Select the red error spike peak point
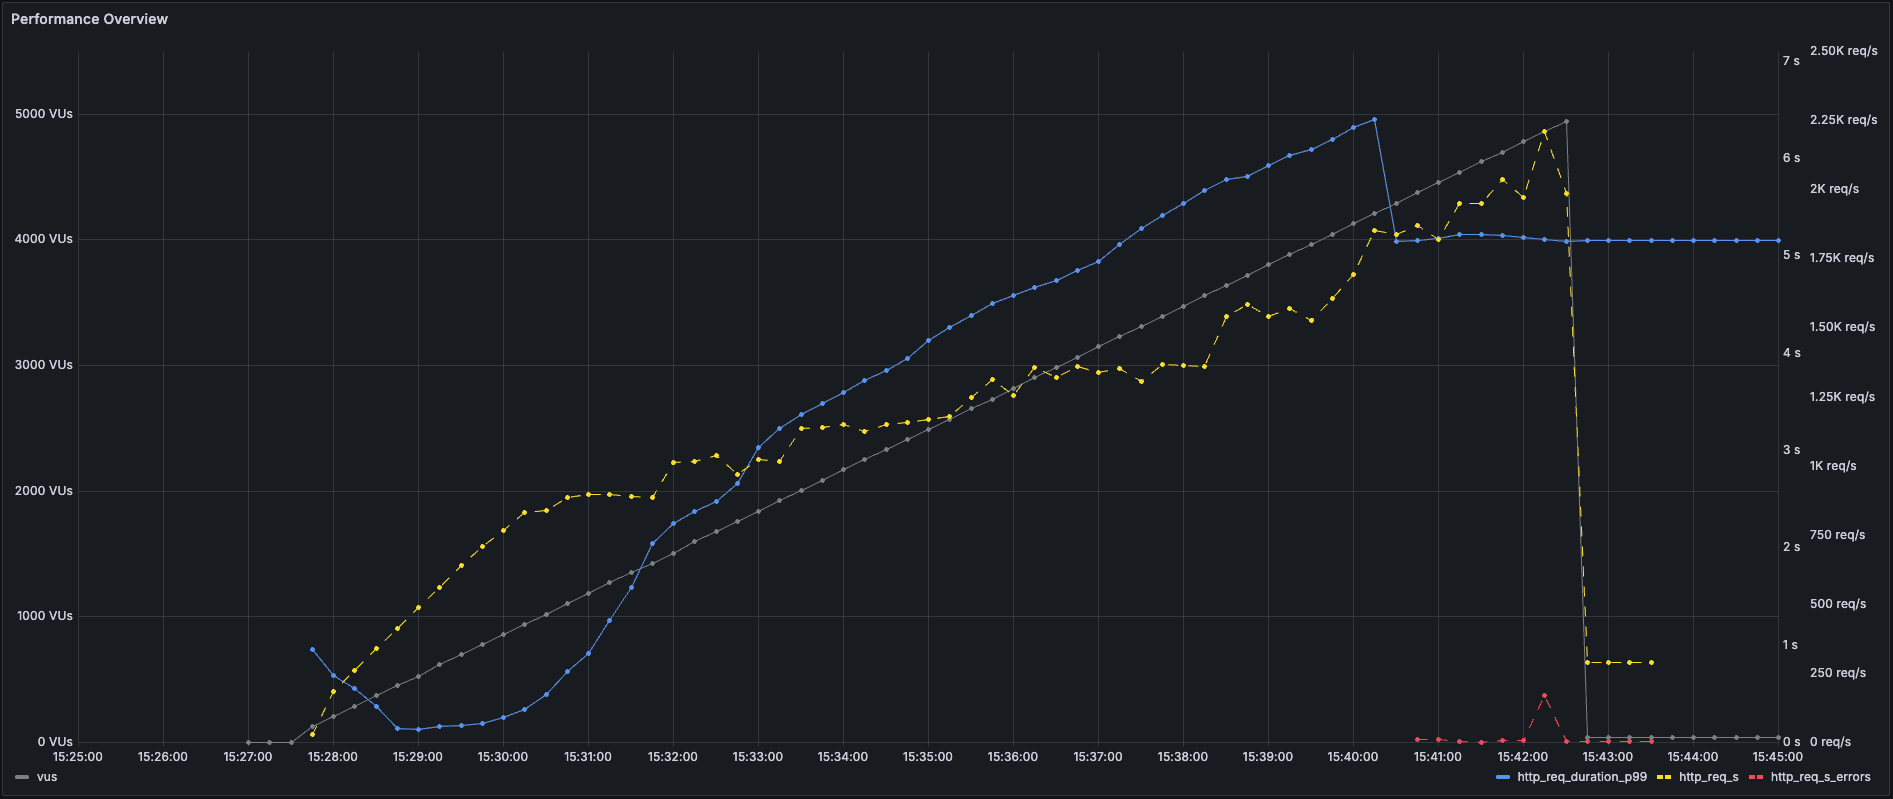 click(x=1544, y=695)
